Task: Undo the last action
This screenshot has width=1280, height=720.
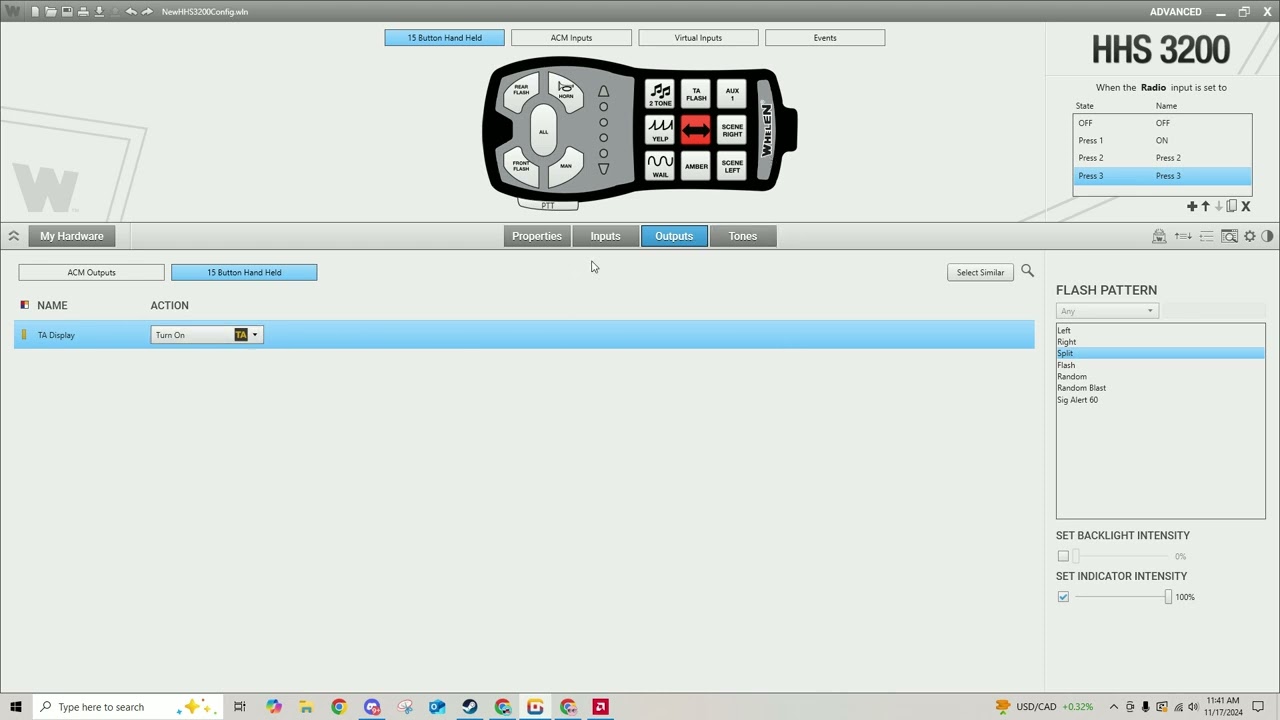Action: [x=131, y=12]
